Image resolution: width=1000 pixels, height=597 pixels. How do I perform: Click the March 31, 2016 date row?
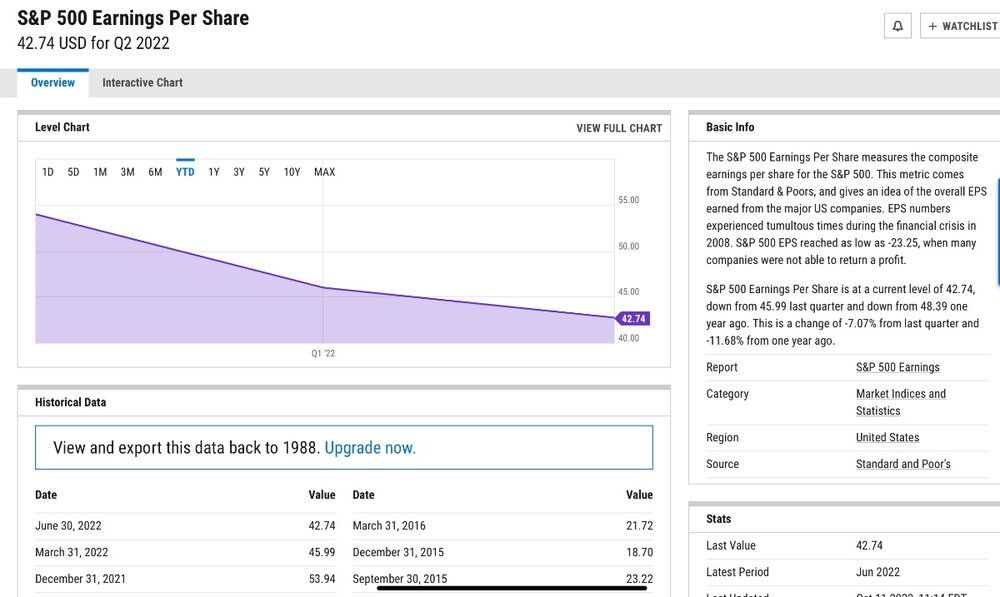(x=503, y=526)
